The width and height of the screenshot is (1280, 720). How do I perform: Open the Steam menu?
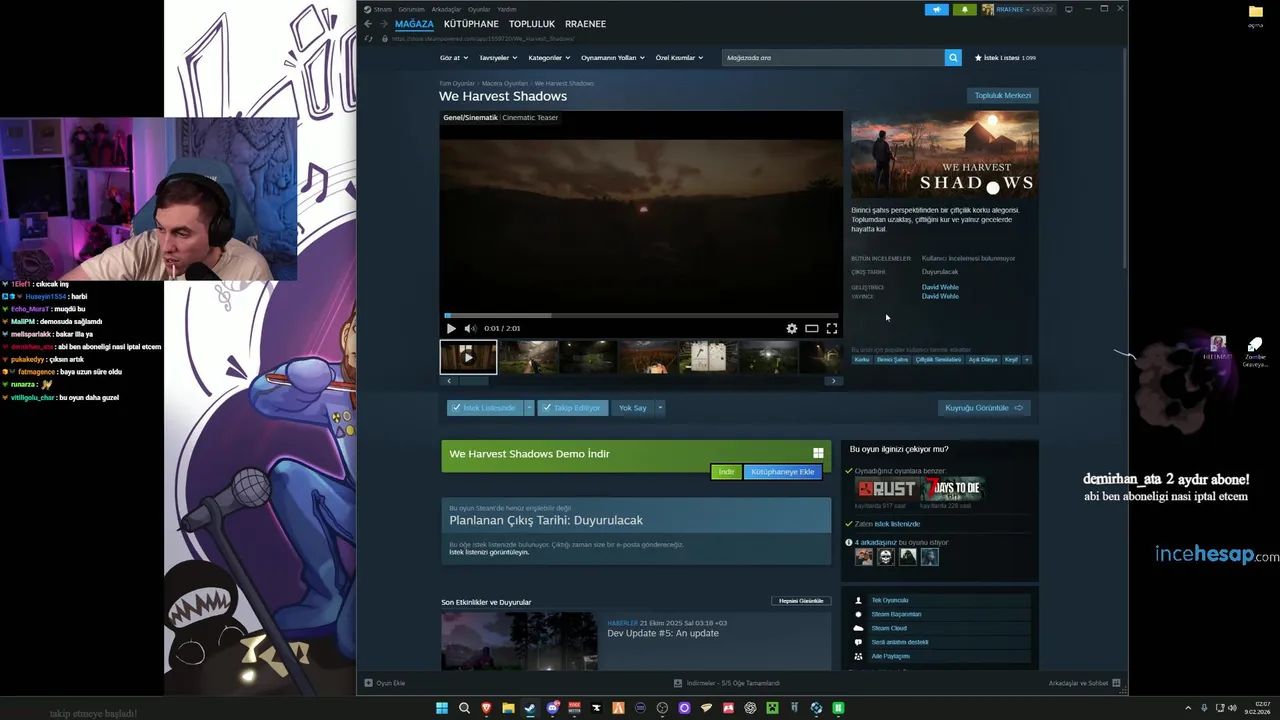pos(382,9)
